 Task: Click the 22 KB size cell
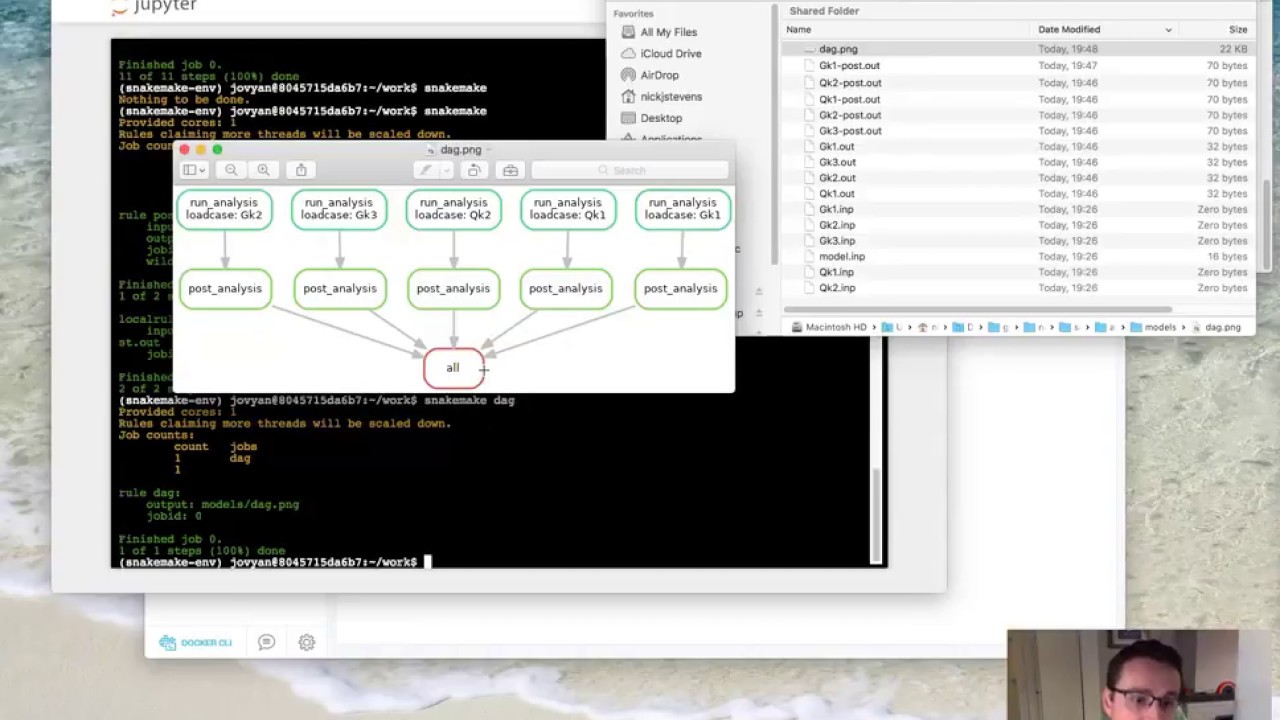1233,49
